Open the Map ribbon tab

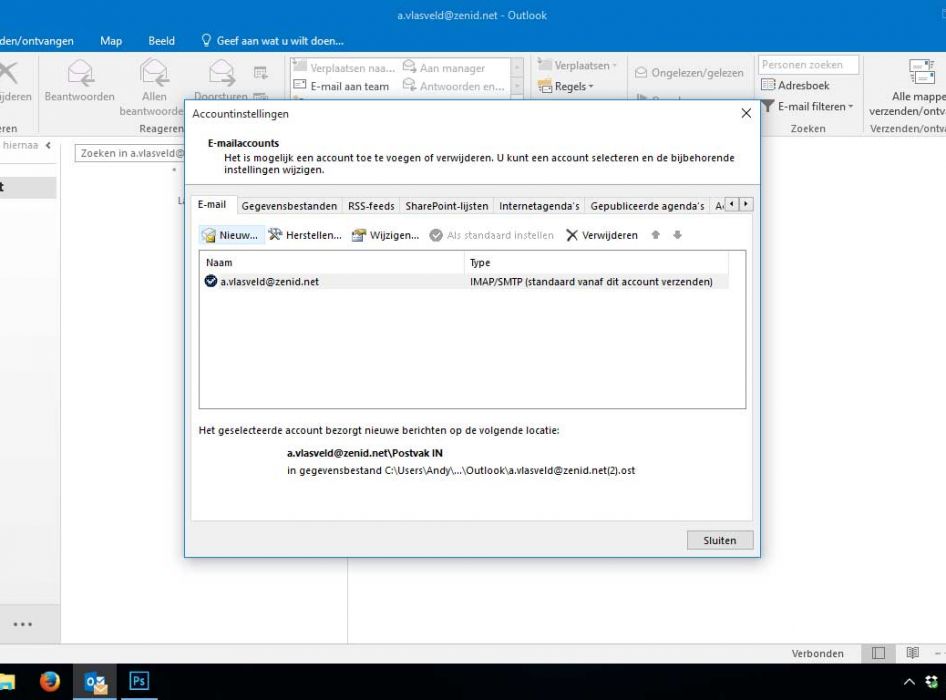(x=111, y=41)
